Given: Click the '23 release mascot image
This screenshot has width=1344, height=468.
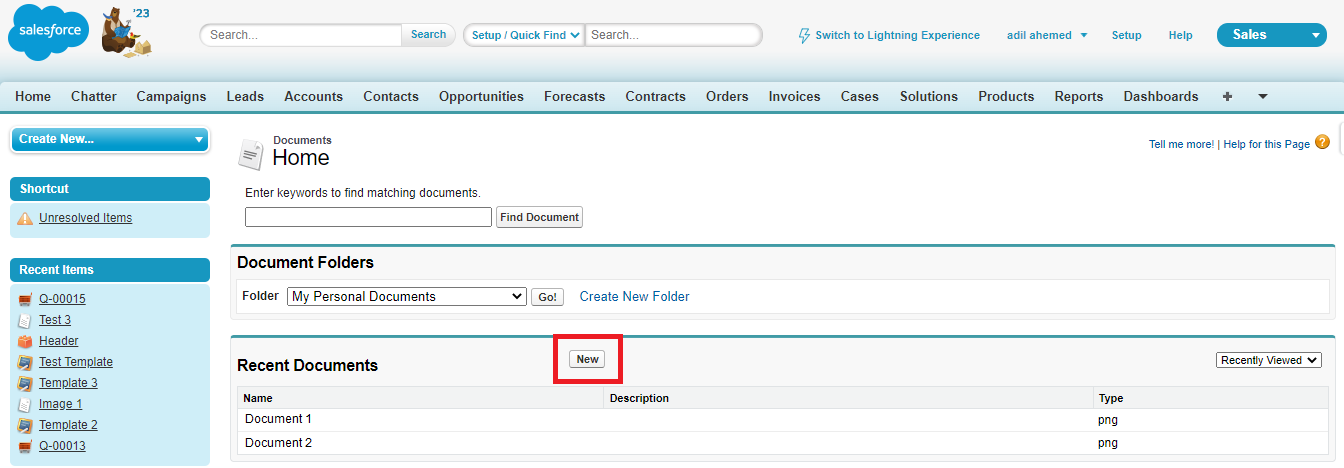Looking at the screenshot, I should [x=127, y=31].
